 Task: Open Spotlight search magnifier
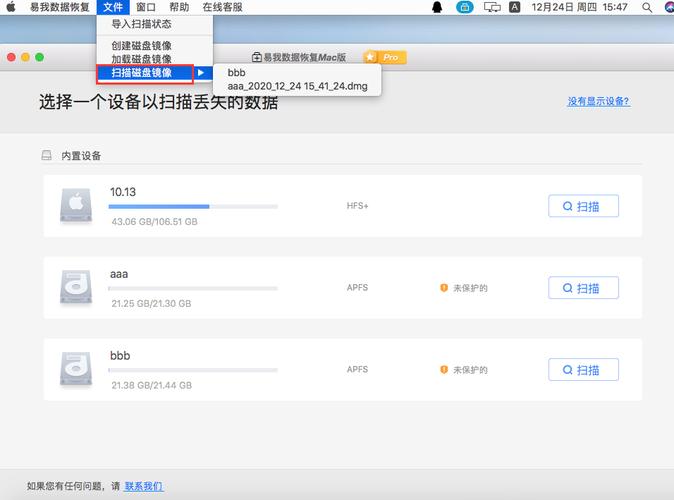(647, 7)
